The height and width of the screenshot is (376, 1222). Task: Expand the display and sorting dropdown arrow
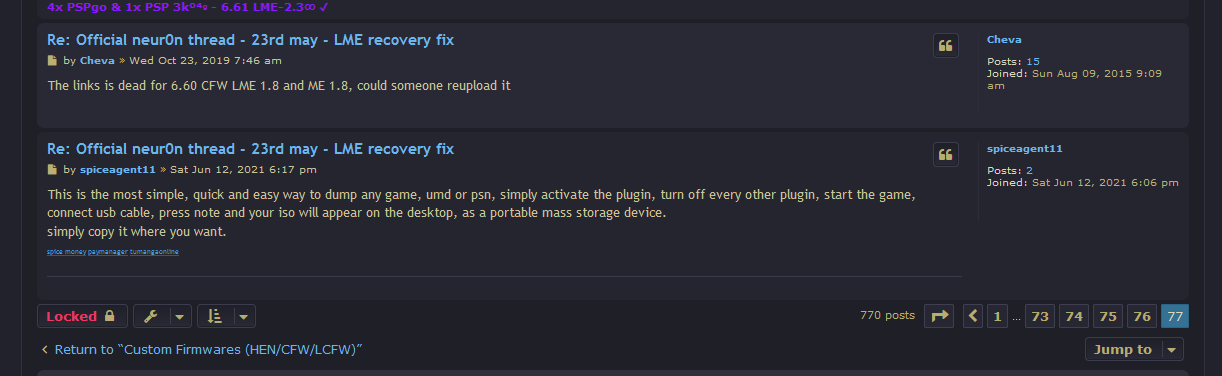244,316
